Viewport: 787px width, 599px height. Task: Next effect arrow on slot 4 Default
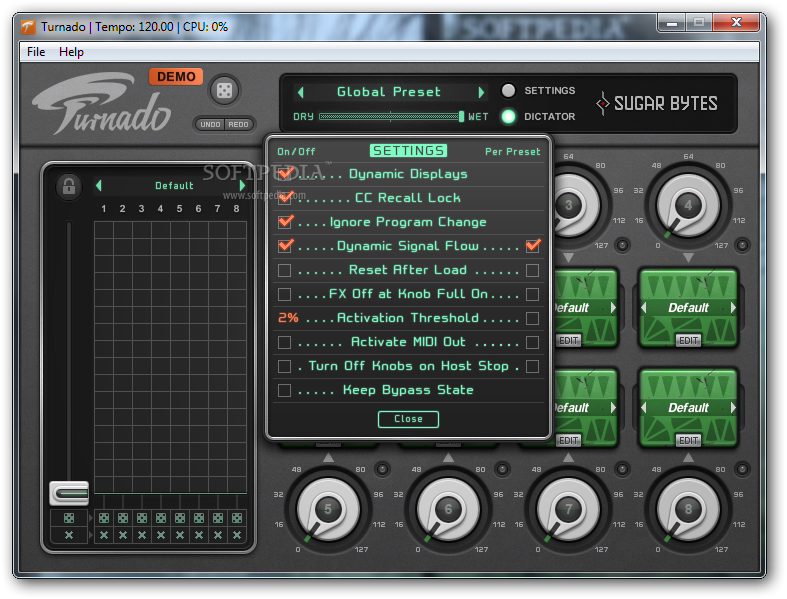coord(733,308)
